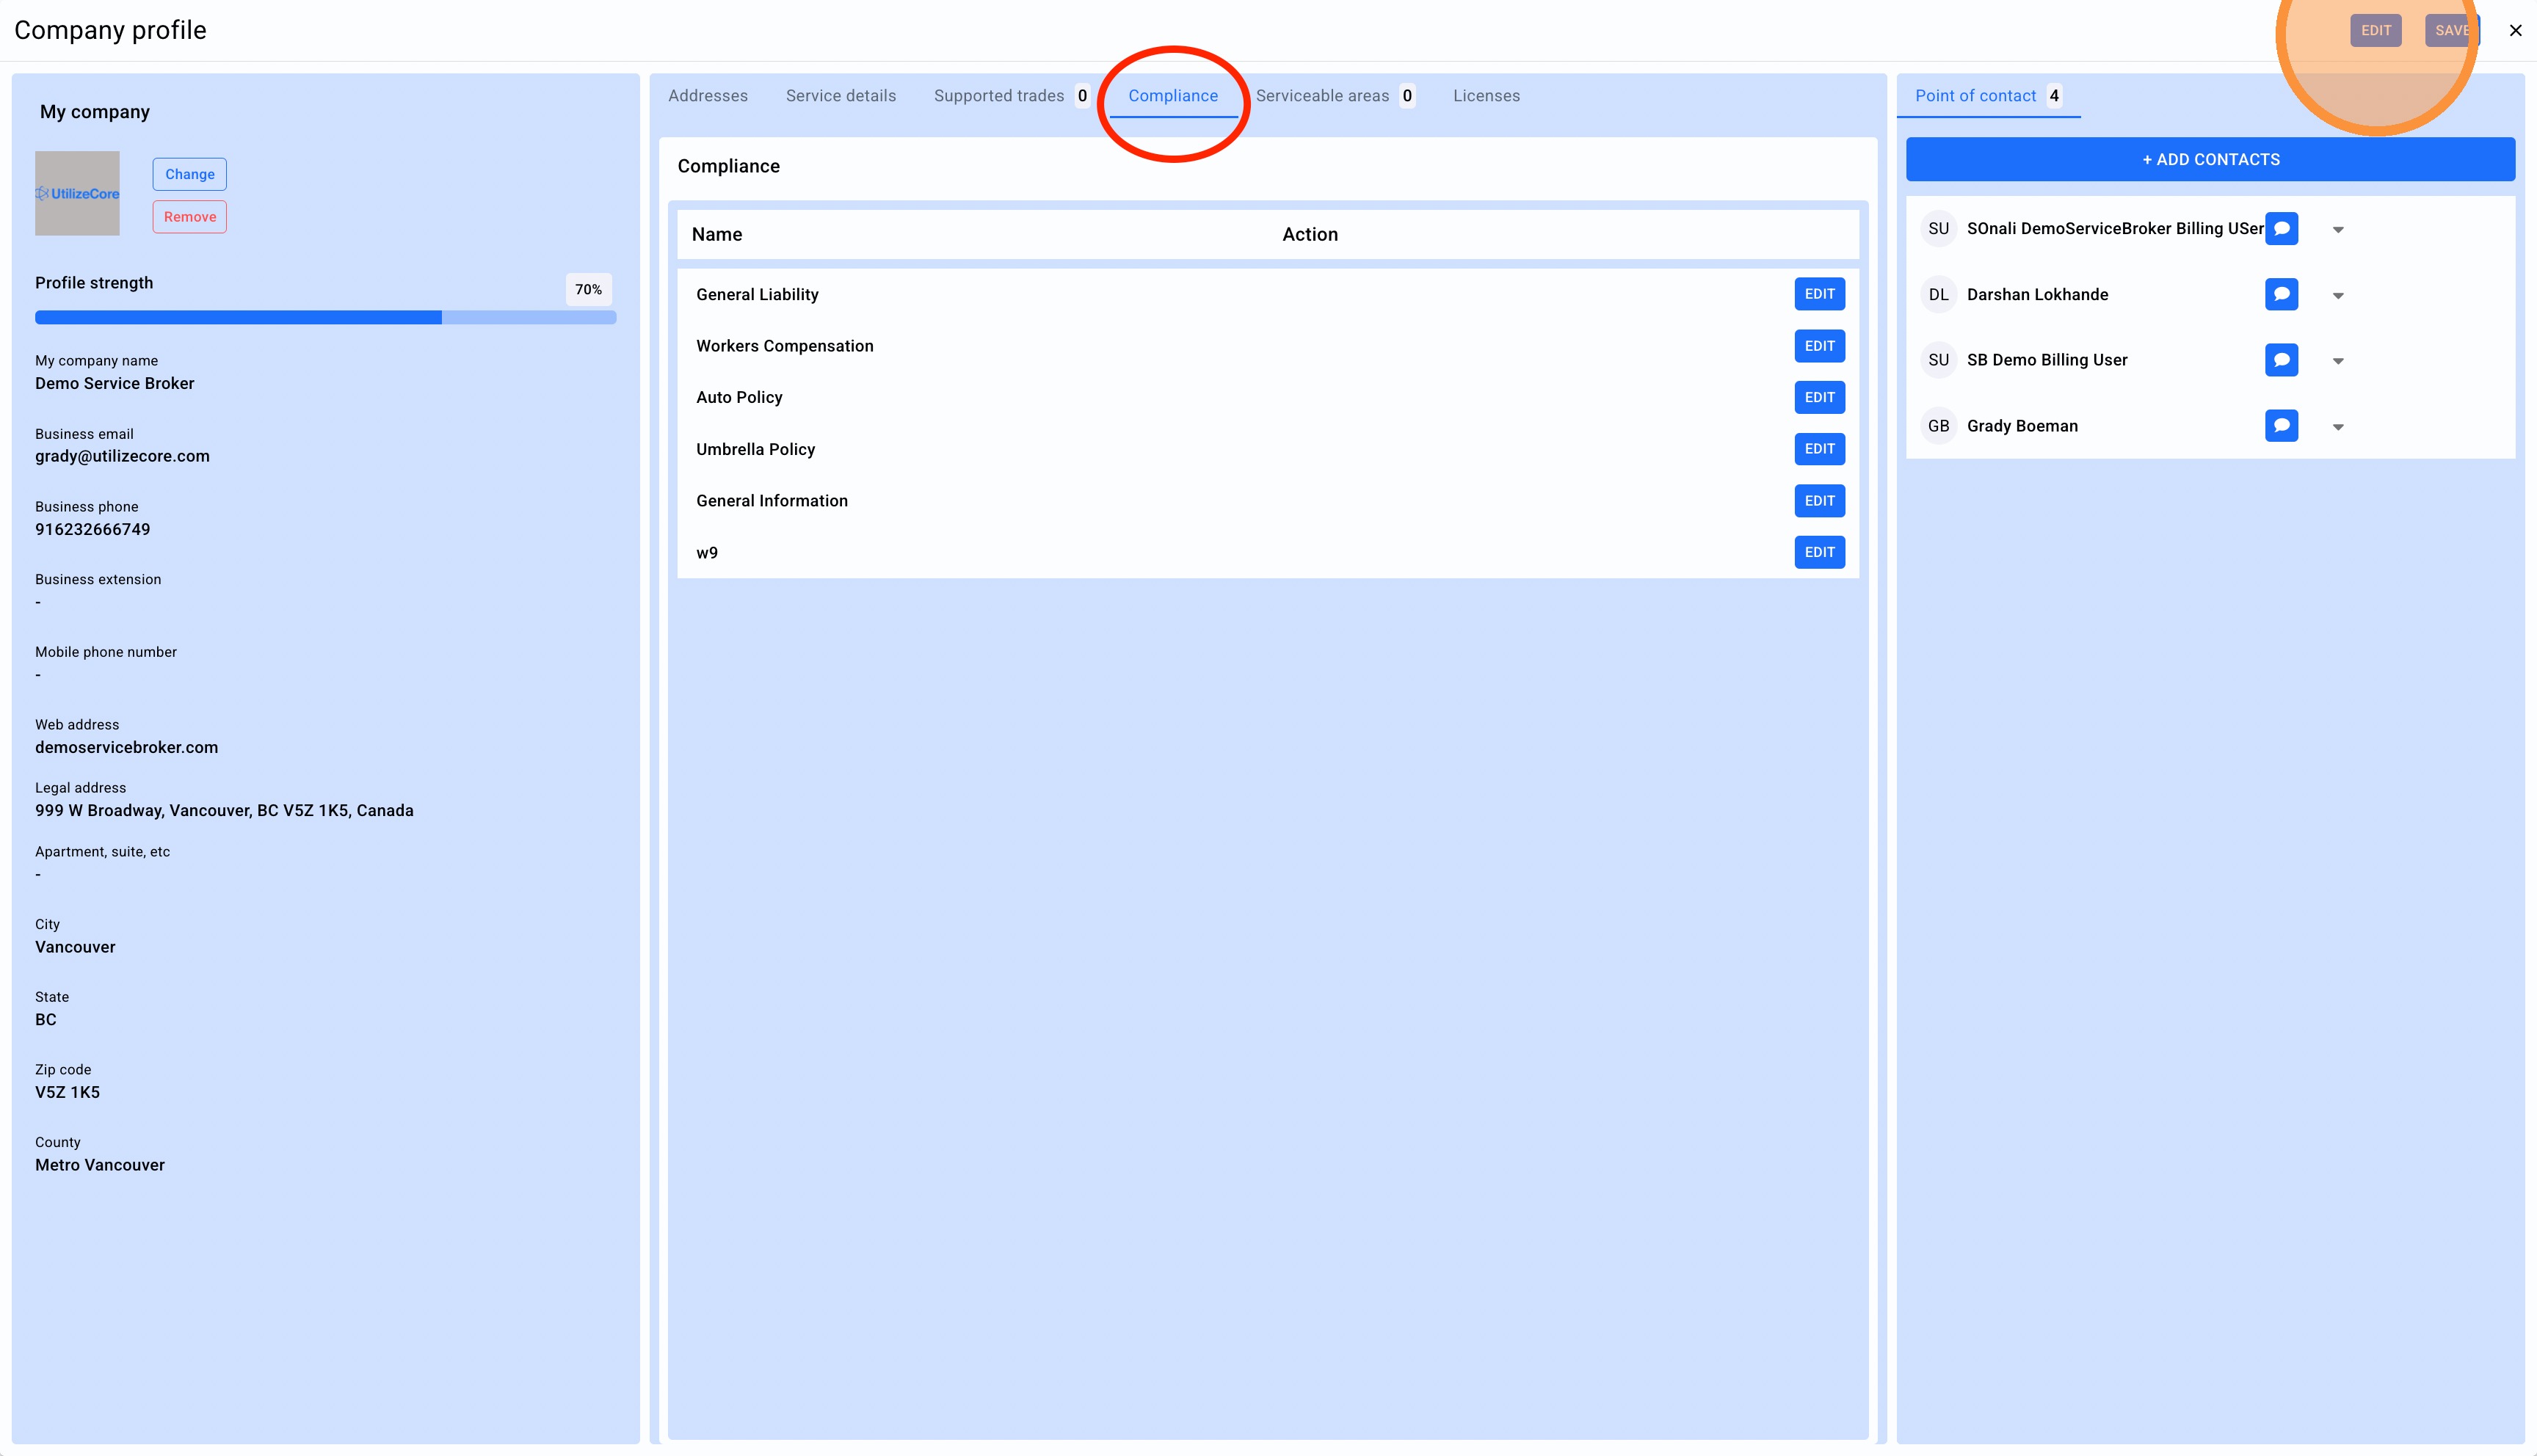Open the Licenses tab
Screen dimensions: 2537x1456
point(1486,96)
